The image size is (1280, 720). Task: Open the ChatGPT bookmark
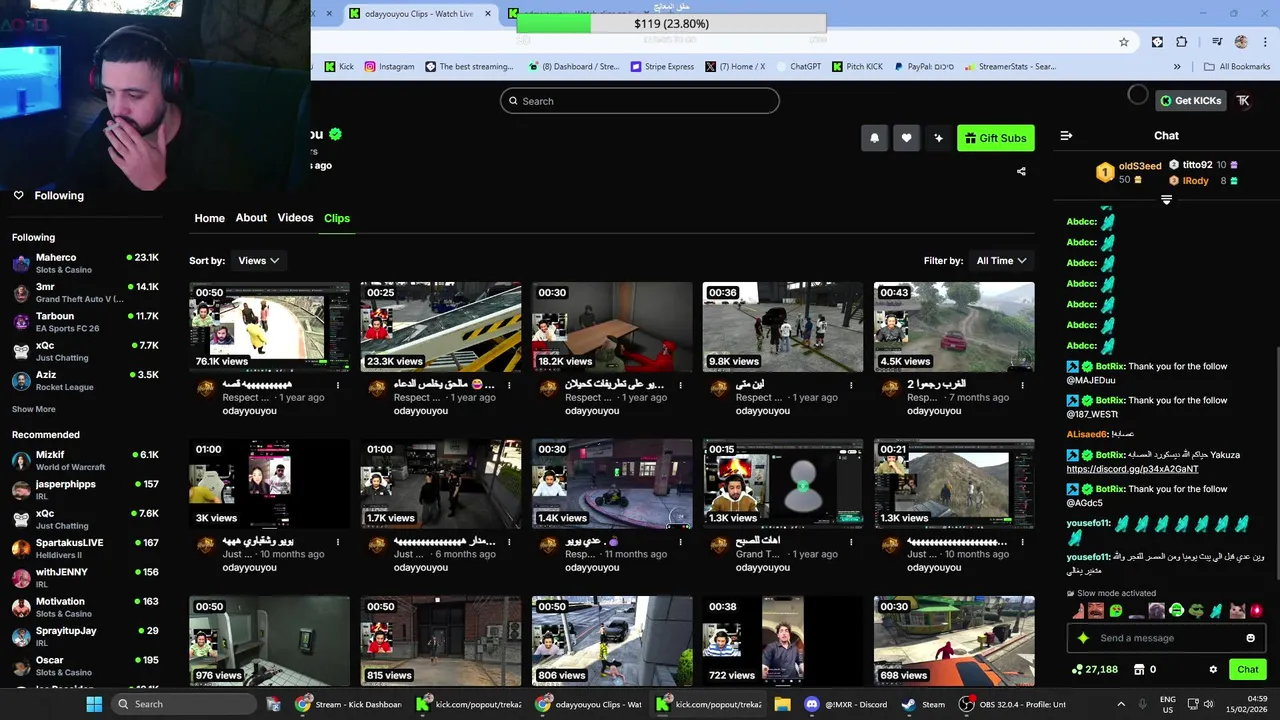click(x=797, y=67)
